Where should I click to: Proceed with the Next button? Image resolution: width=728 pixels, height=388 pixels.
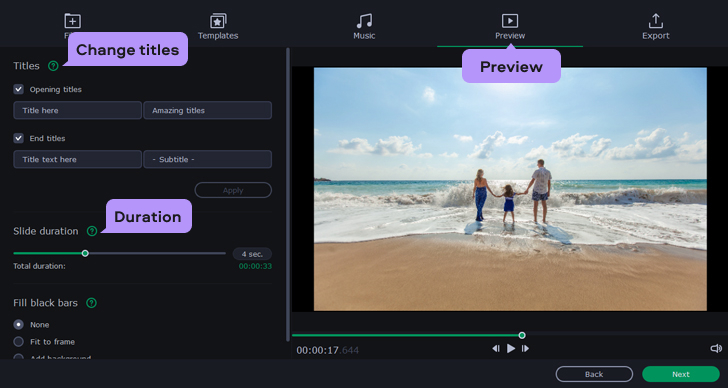681,374
